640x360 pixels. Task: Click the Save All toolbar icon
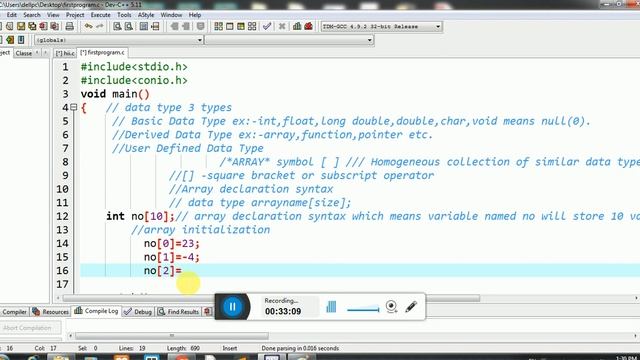tap(32, 27)
